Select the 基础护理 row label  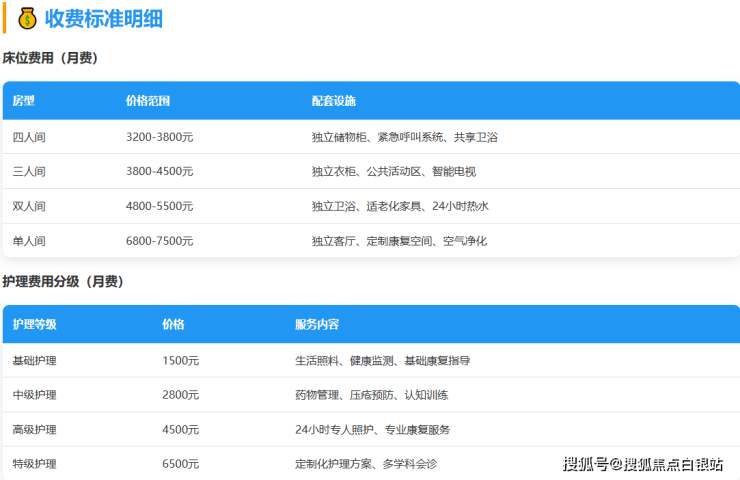(35, 360)
